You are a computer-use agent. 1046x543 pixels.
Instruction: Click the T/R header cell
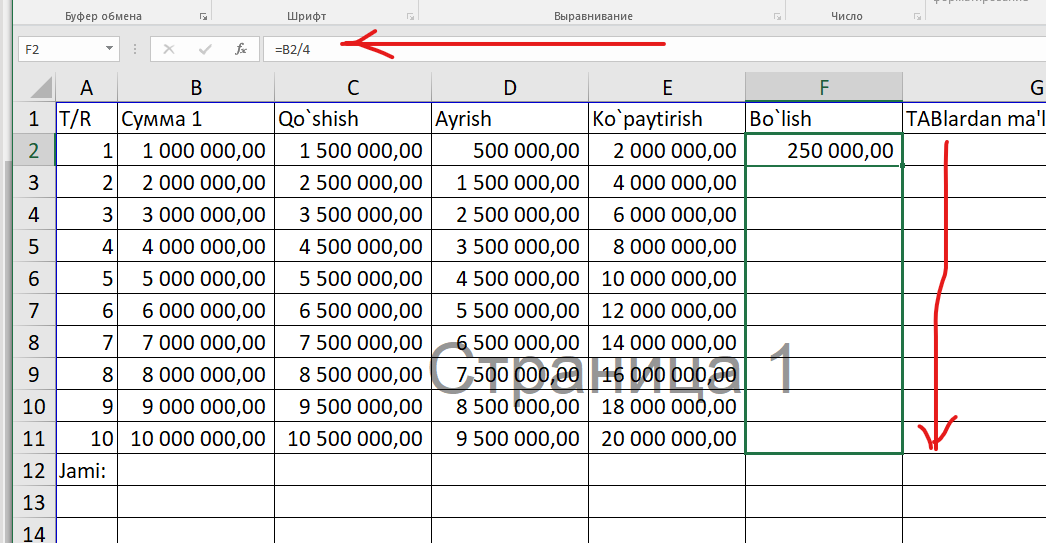(87, 119)
